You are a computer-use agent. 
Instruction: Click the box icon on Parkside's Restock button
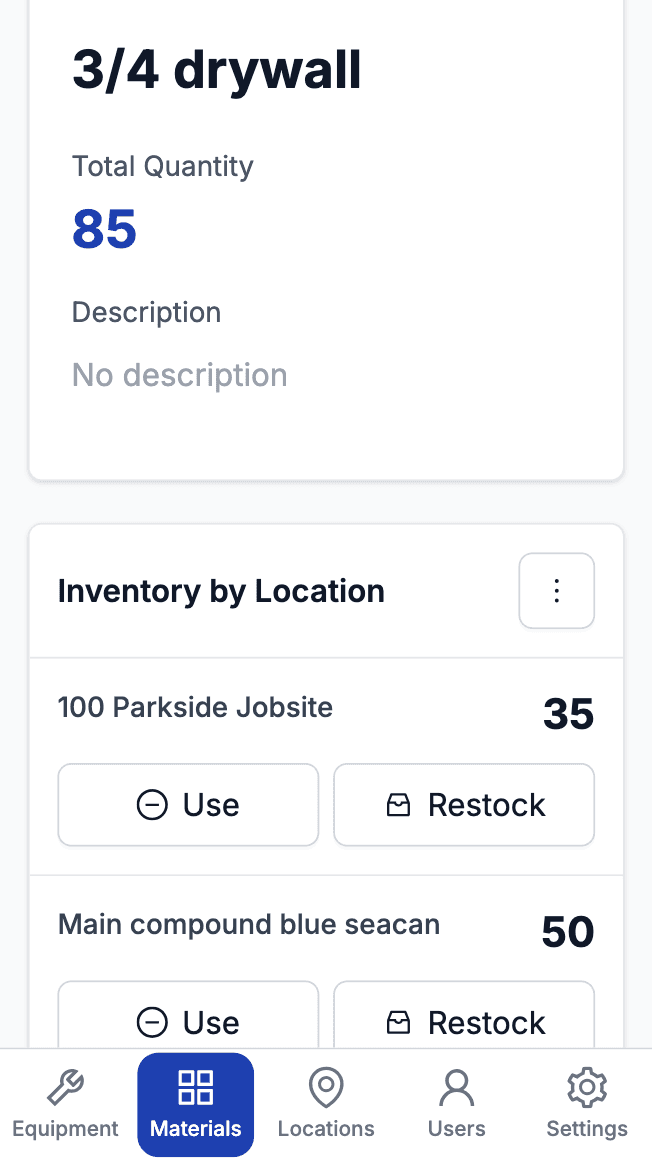pos(399,804)
